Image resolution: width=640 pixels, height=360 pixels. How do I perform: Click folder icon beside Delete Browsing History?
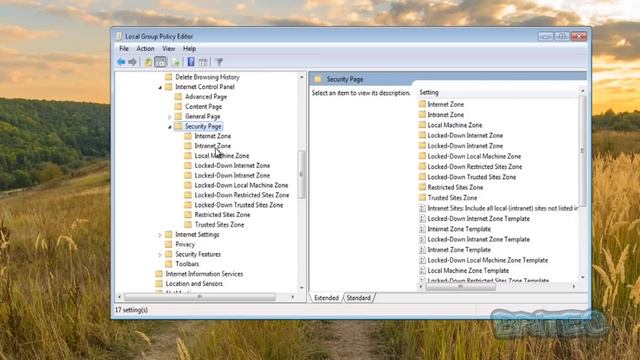click(x=169, y=77)
